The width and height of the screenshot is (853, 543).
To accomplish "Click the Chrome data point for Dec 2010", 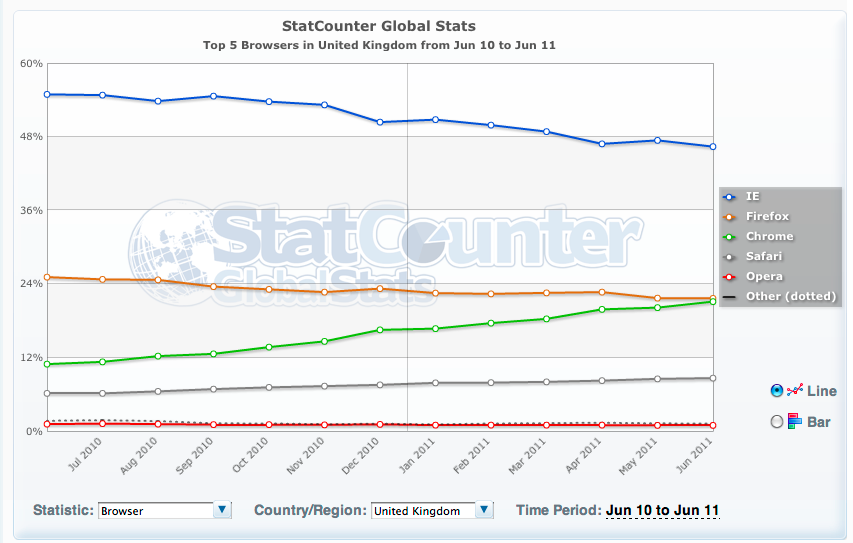I will coord(379,330).
